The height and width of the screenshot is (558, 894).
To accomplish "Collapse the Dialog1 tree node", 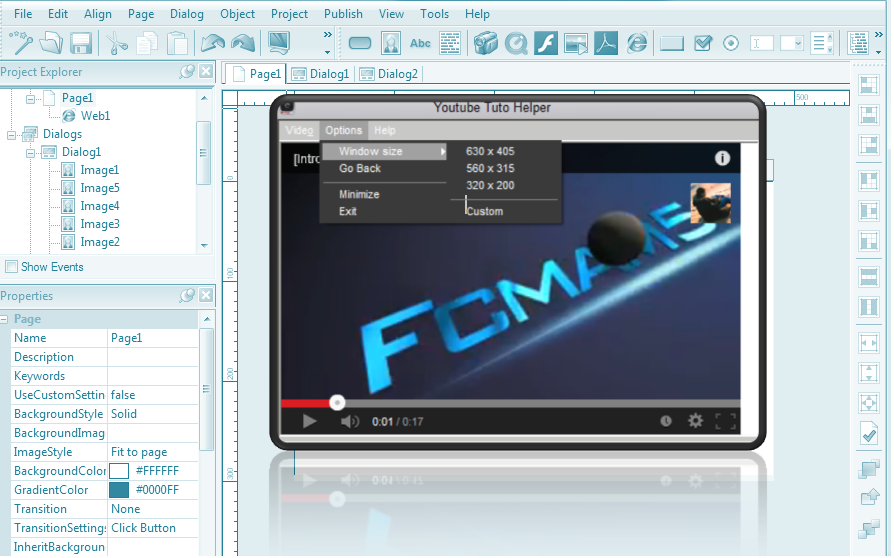I will click(30, 153).
